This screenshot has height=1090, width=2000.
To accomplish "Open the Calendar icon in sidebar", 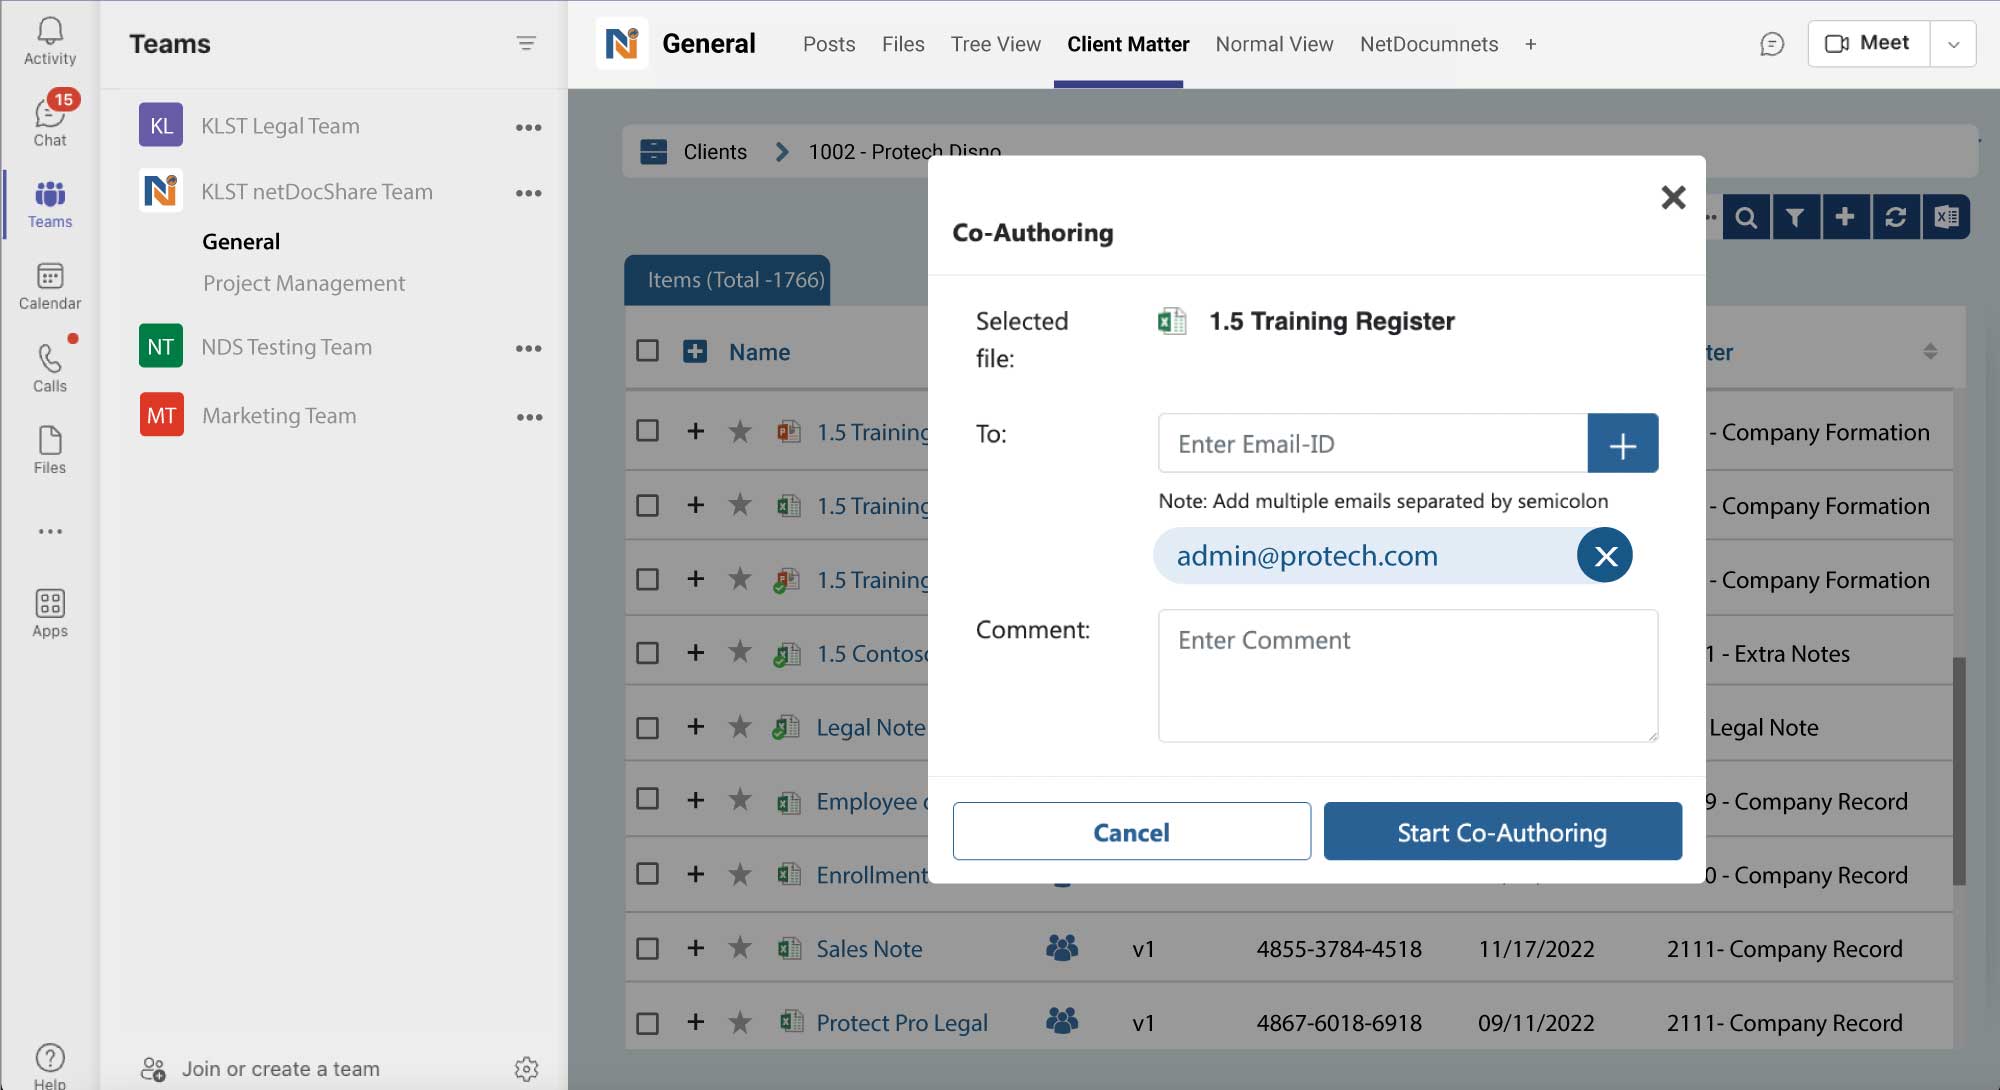I will [x=50, y=287].
